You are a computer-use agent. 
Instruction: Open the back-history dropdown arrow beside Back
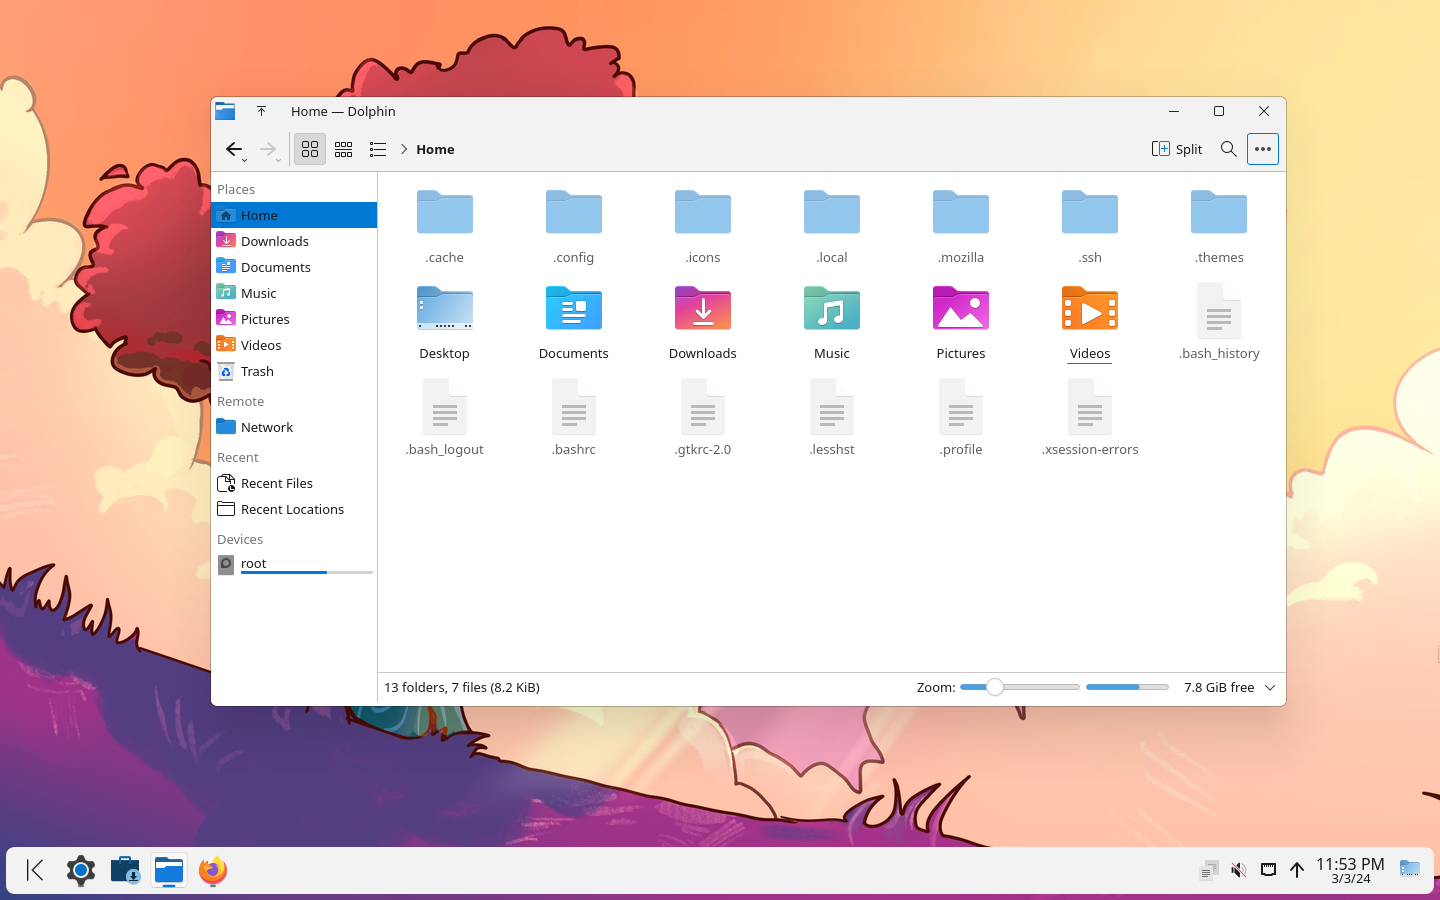pos(245,160)
